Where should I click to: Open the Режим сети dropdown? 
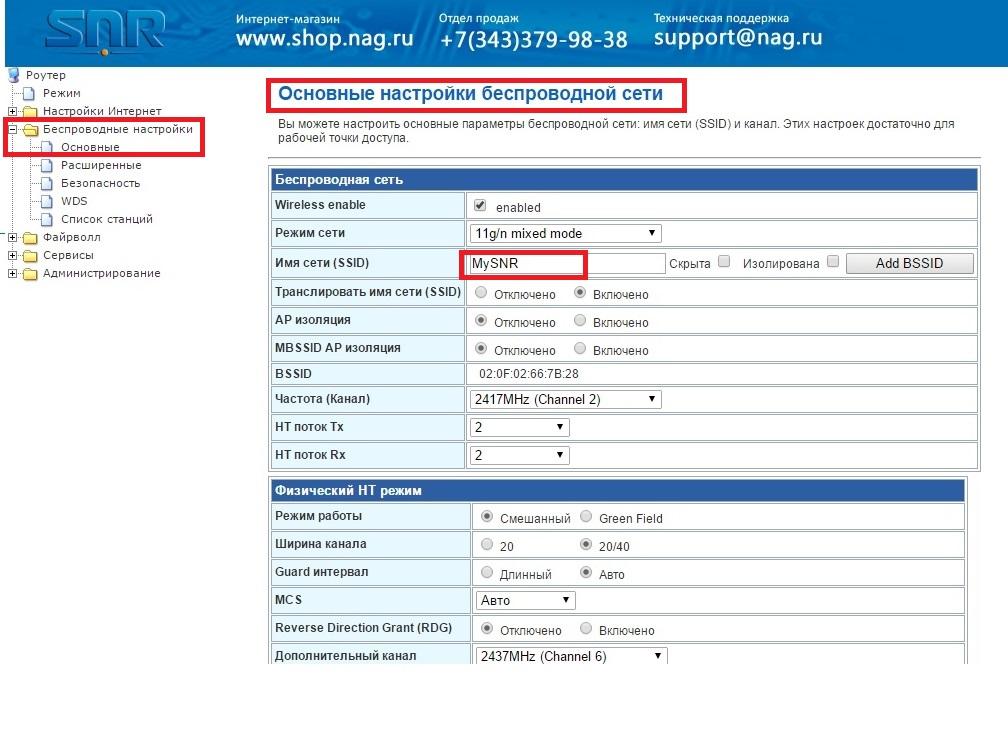pos(565,233)
